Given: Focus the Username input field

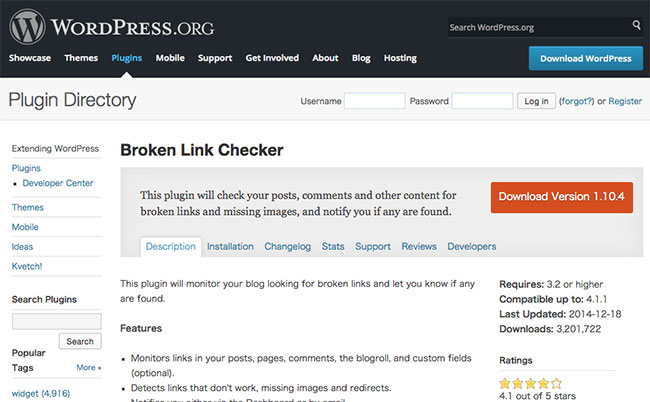Looking at the screenshot, I should [374, 101].
